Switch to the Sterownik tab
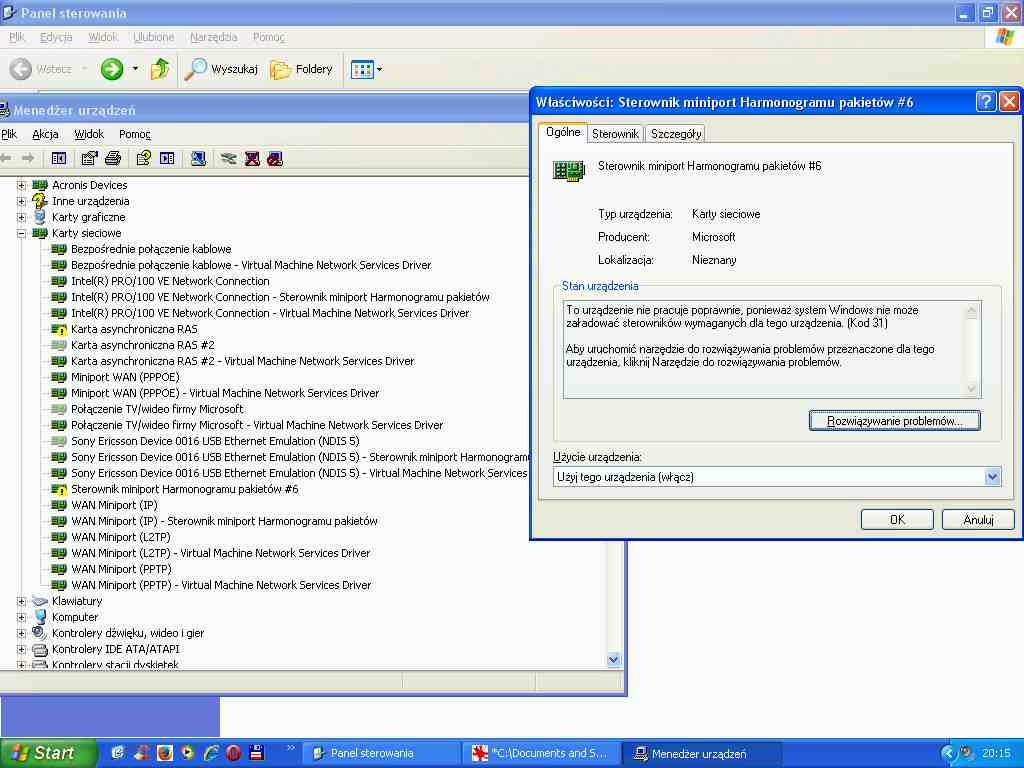This screenshot has width=1024, height=768. click(x=615, y=134)
